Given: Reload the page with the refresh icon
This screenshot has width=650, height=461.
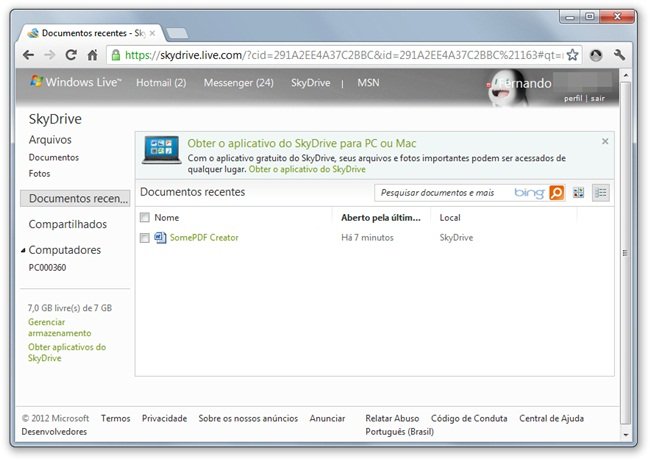Looking at the screenshot, I should click(x=71, y=55).
